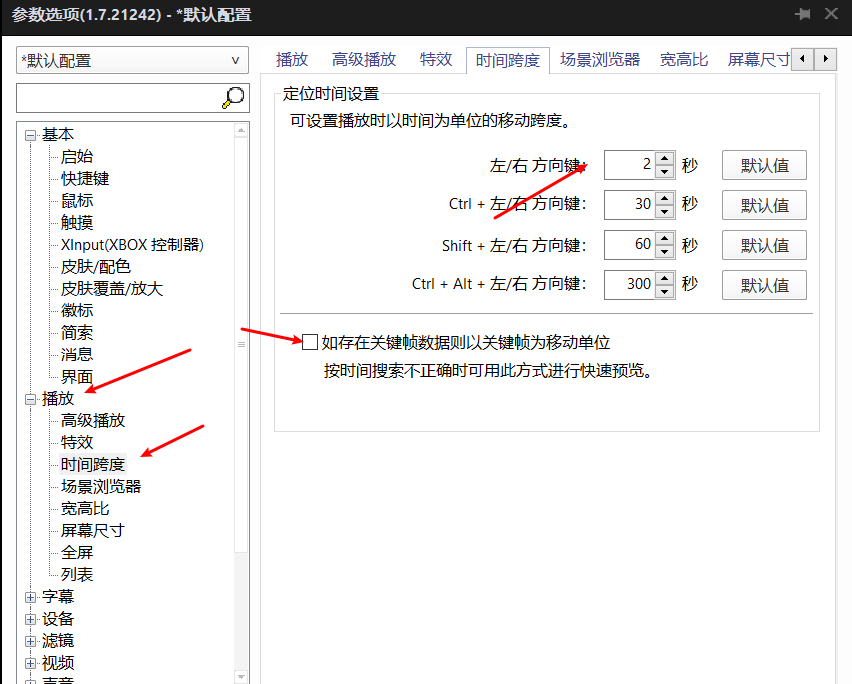Select 屏幕尺寸 in the left tree
Screen dimensions: 852x684
[93, 531]
